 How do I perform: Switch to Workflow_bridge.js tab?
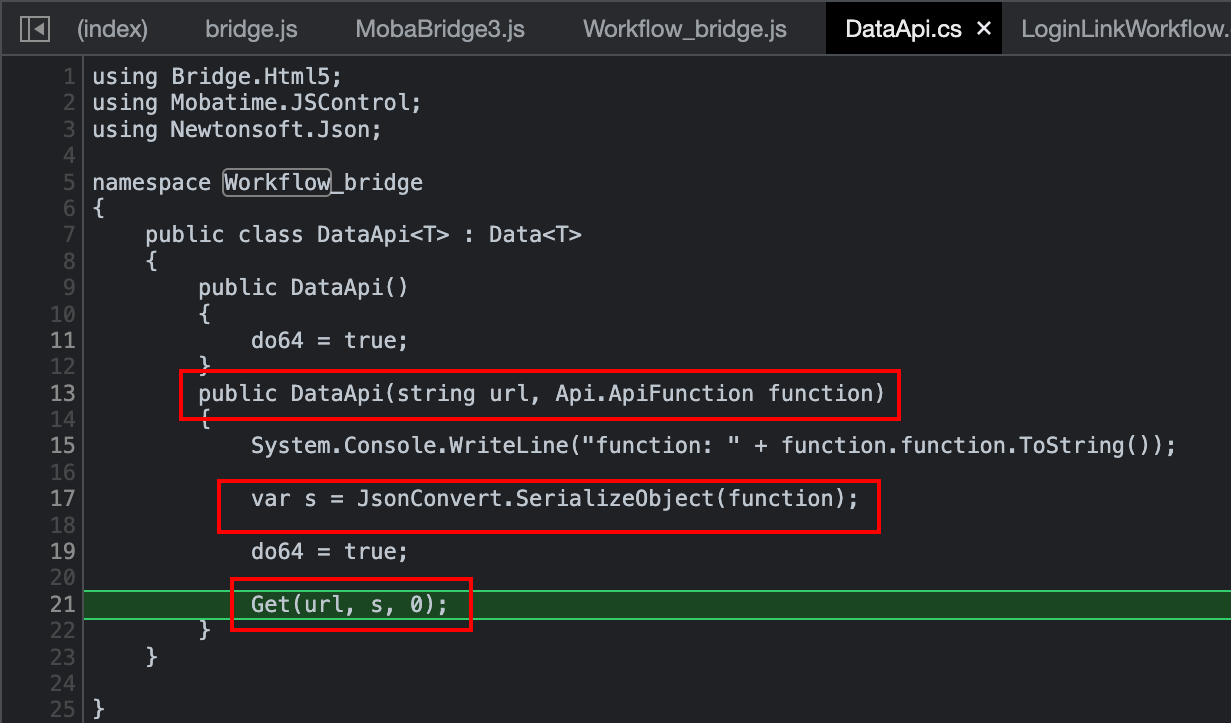pos(685,29)
